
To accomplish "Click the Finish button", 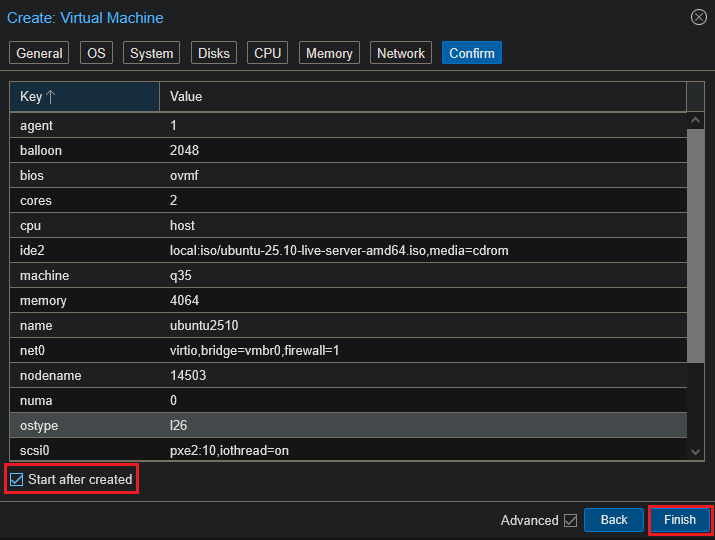I will click(x=680, y=520).
